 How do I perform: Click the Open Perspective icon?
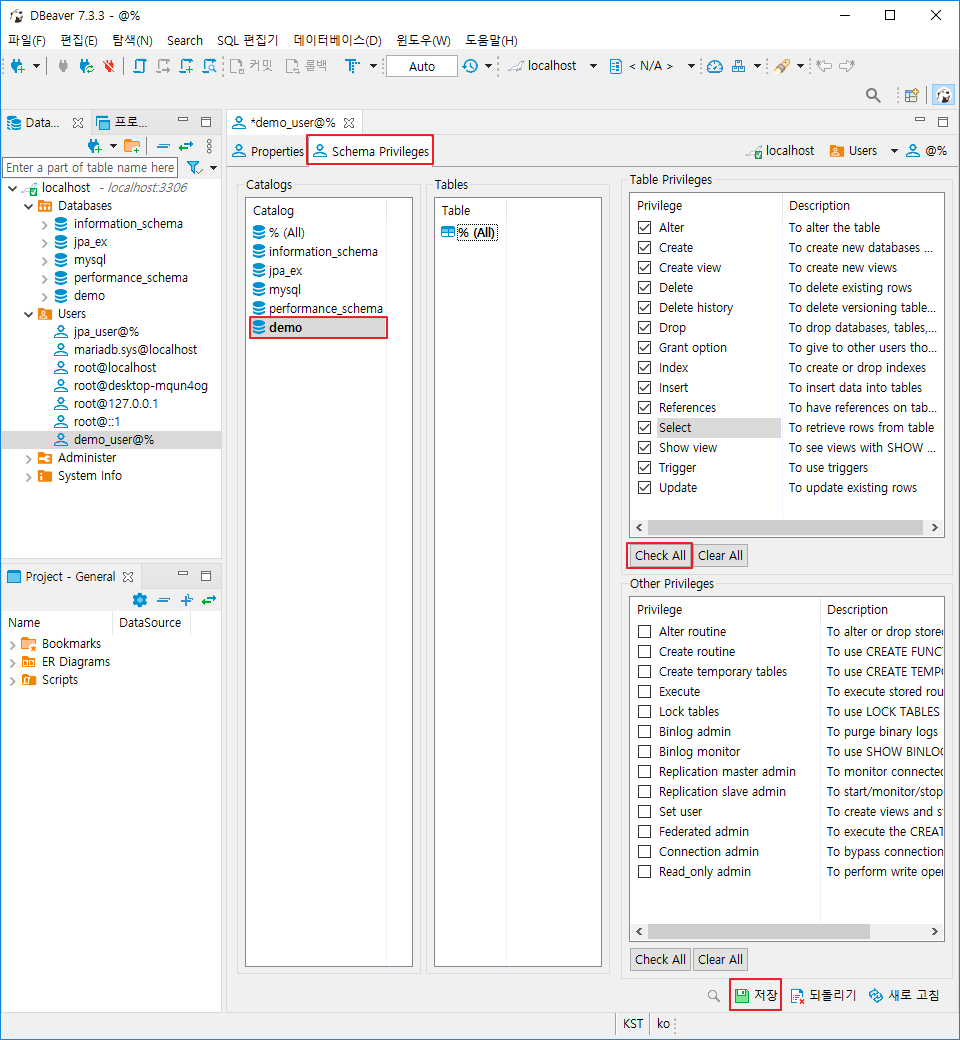912,96
